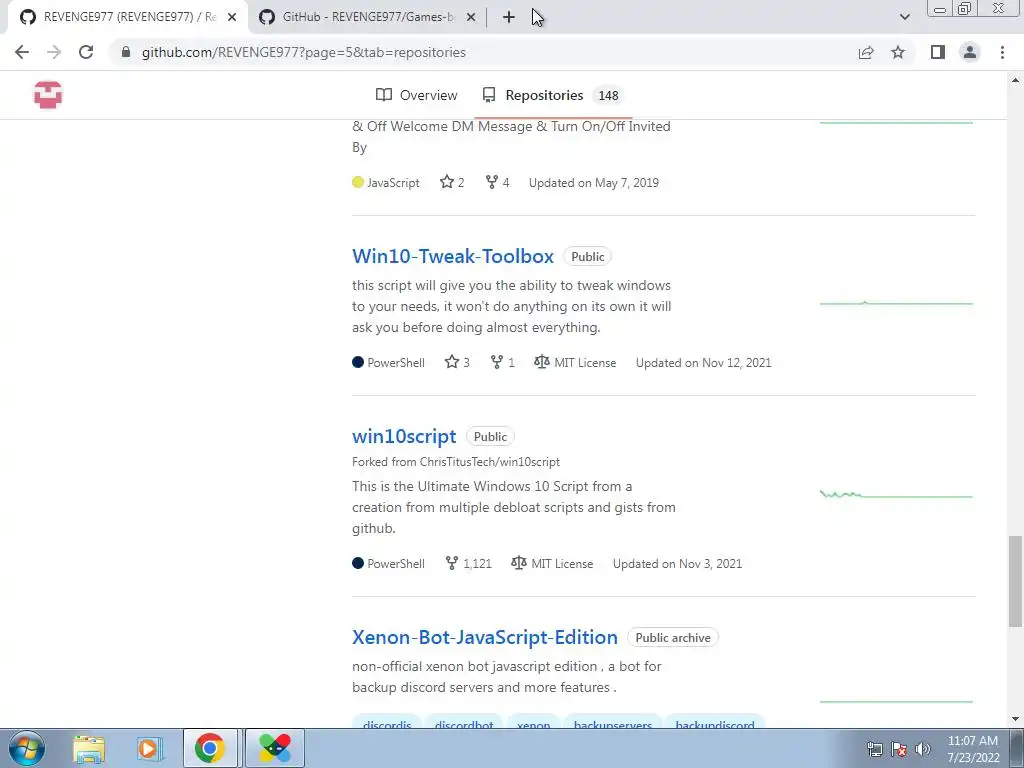Open the Win10-Tweak-Toolbox repository
1024x768 pixels.
coord(453,256)
